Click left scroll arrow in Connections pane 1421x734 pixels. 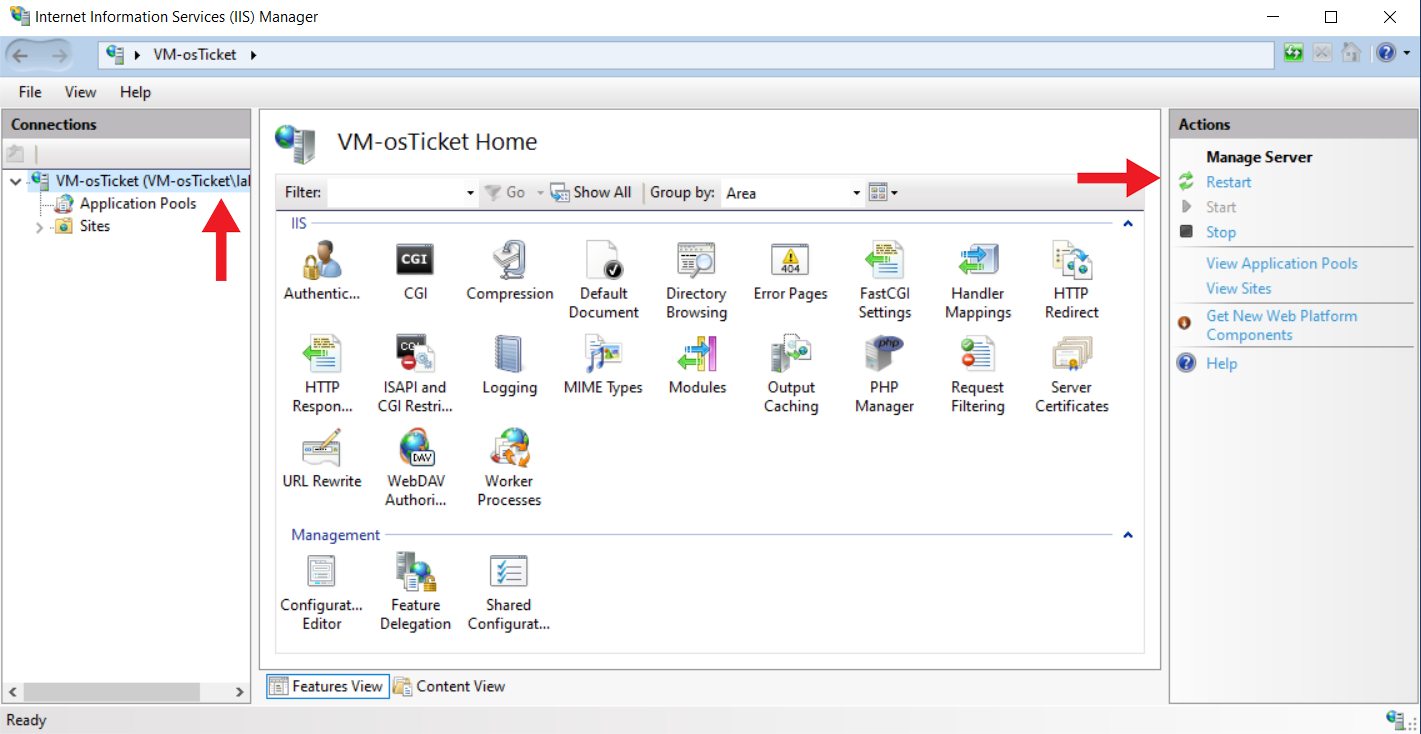tap(11, 691)
